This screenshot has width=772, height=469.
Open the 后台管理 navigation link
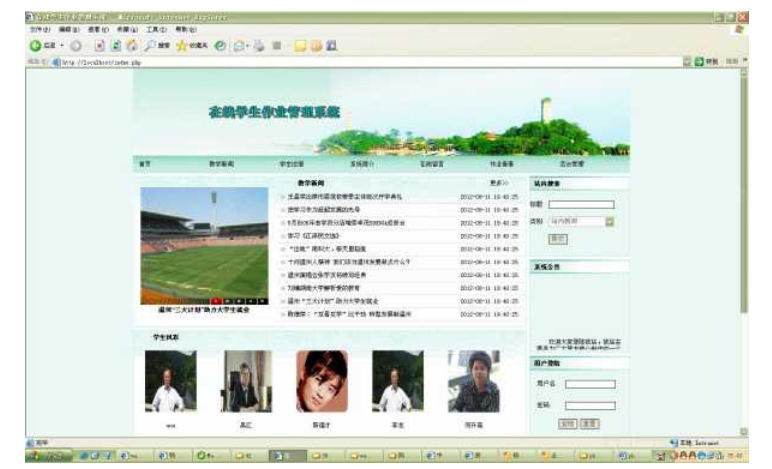[572, 164]
